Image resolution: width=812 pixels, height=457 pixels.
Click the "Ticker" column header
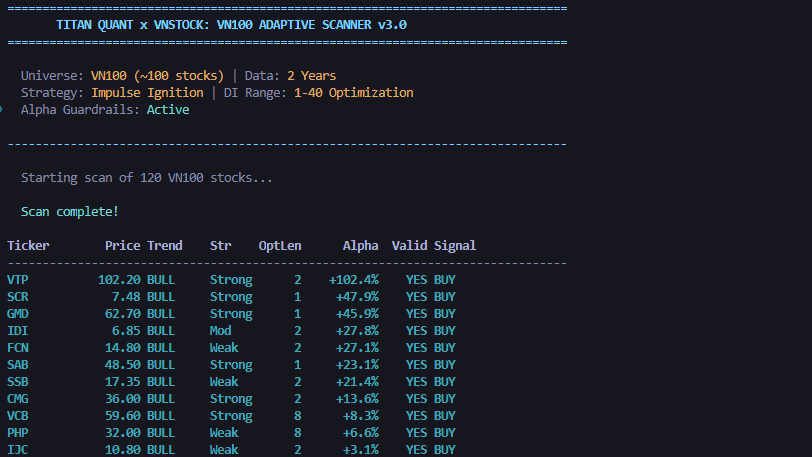pos(28,246)
